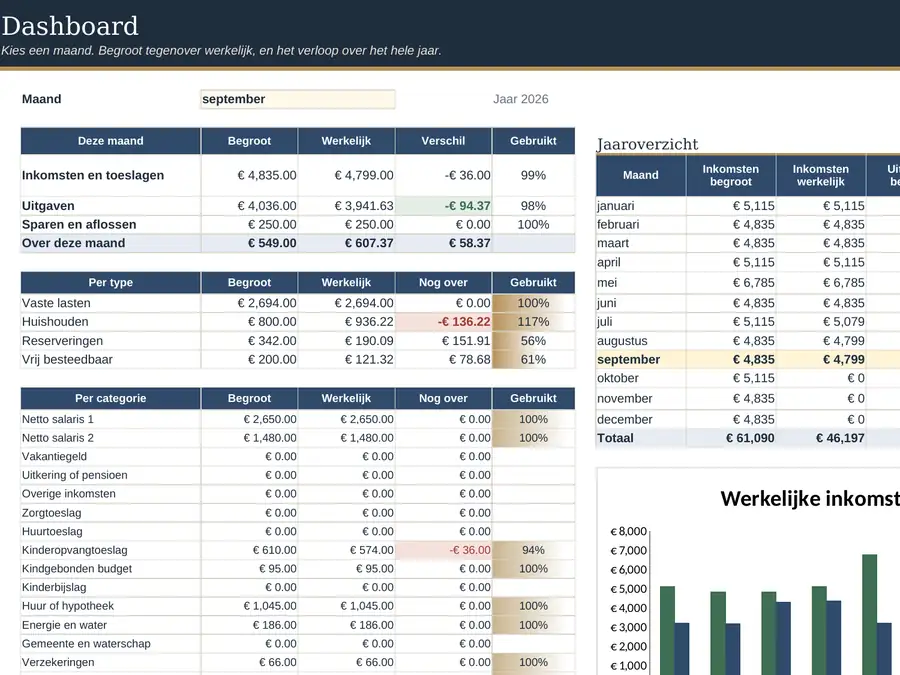The width and height of the screenshot is (900, 675).
Task: Click the 'Over deze maand' total label
Action: click(x=73, y=243)
